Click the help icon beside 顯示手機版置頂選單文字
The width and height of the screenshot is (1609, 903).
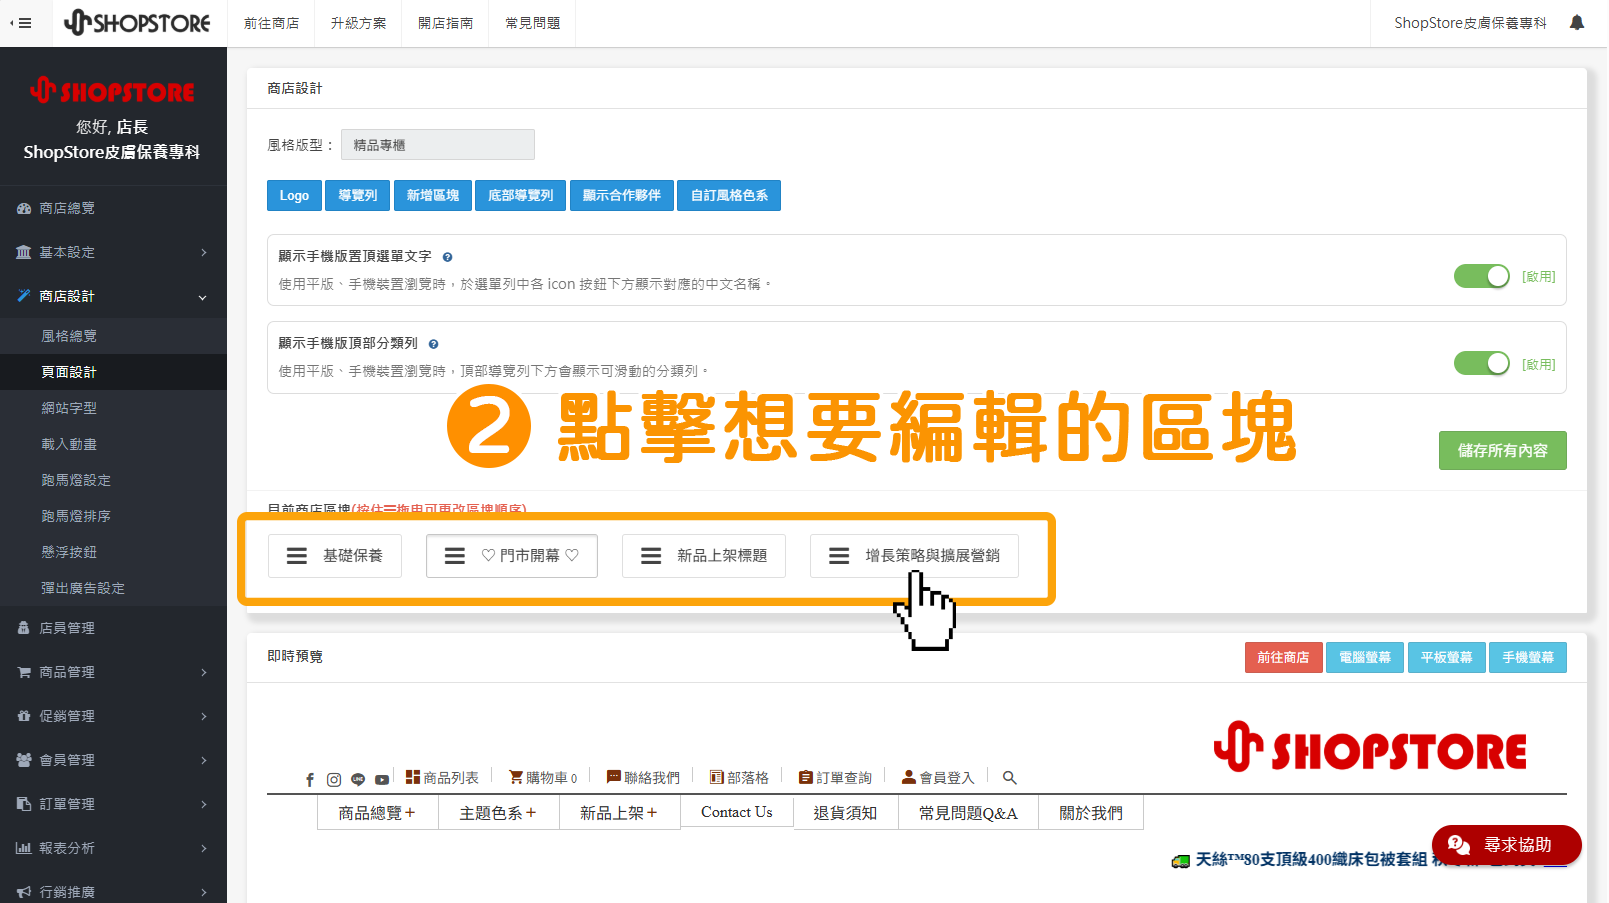click(x=447, y=257)
